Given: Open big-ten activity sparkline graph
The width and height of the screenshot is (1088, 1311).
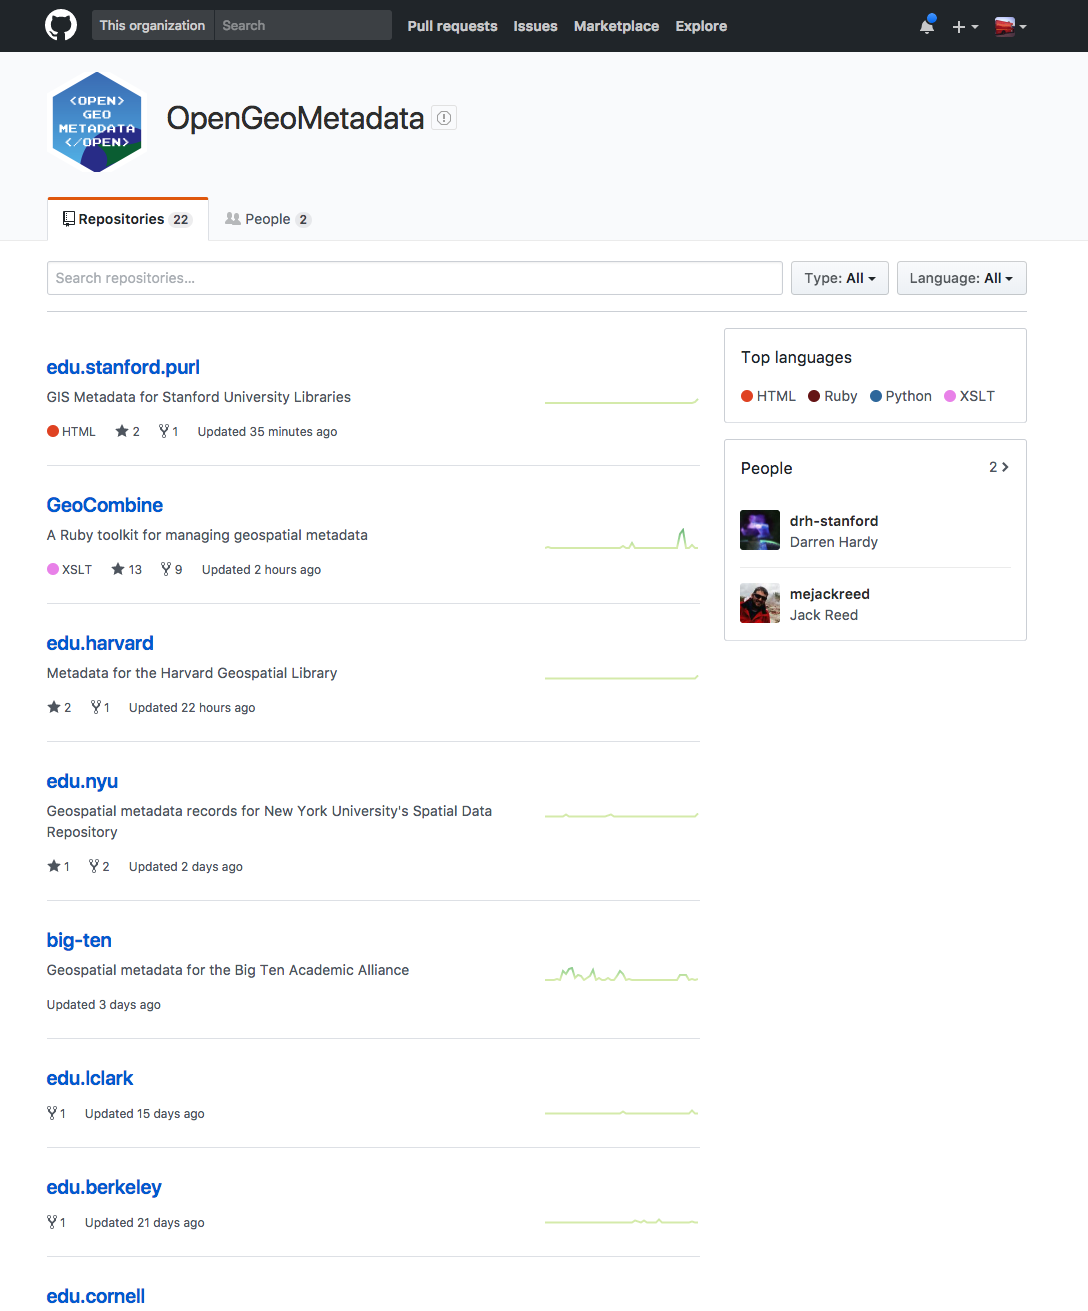Looking at the screenshot, I should (x=621, y=974).
